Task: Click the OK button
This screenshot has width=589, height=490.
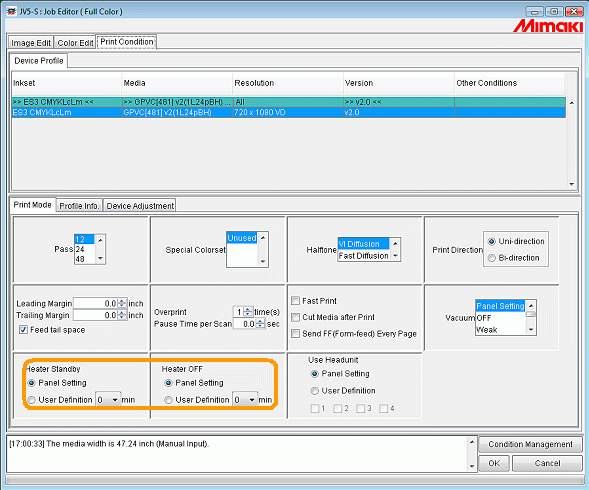Action: pos(494,463)
